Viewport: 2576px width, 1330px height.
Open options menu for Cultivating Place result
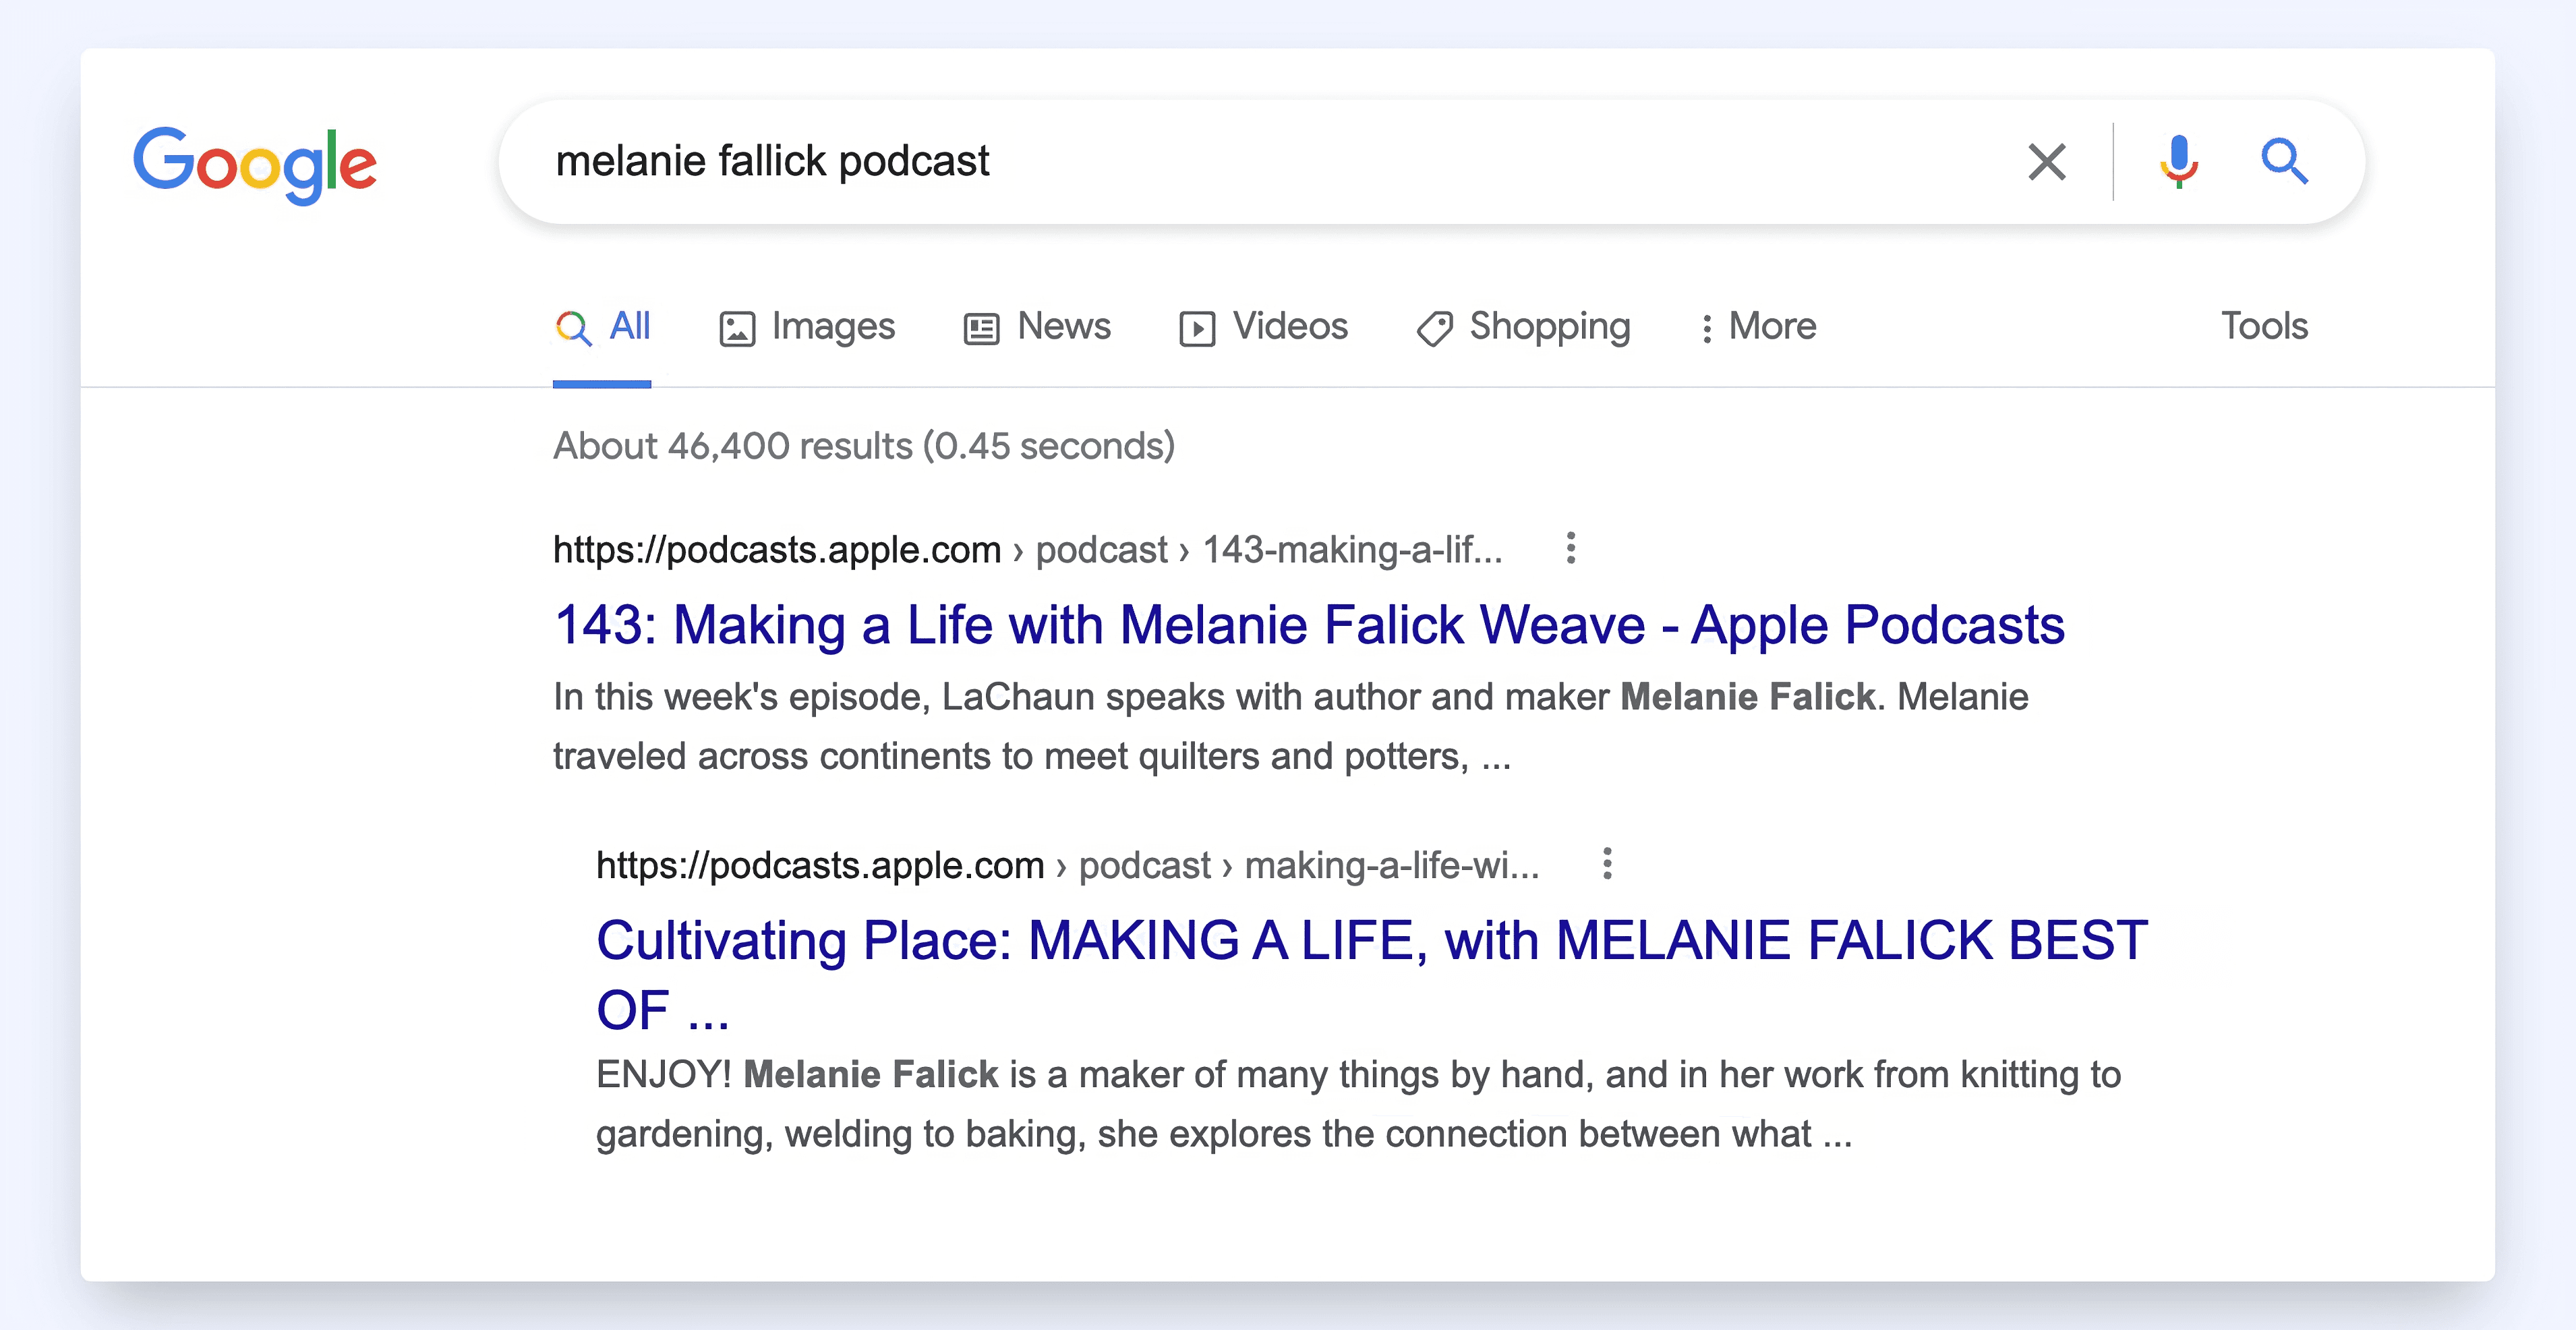click(1607, 864)
